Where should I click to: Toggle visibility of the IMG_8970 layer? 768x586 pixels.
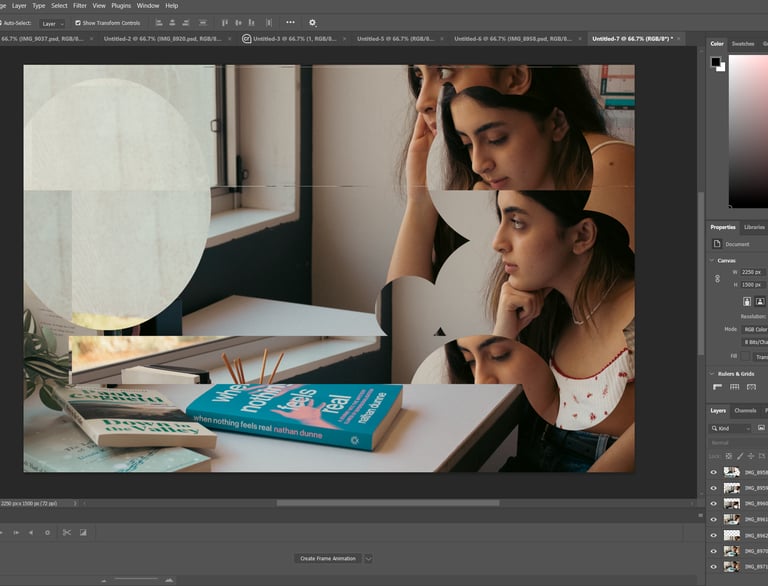(713, 551)
